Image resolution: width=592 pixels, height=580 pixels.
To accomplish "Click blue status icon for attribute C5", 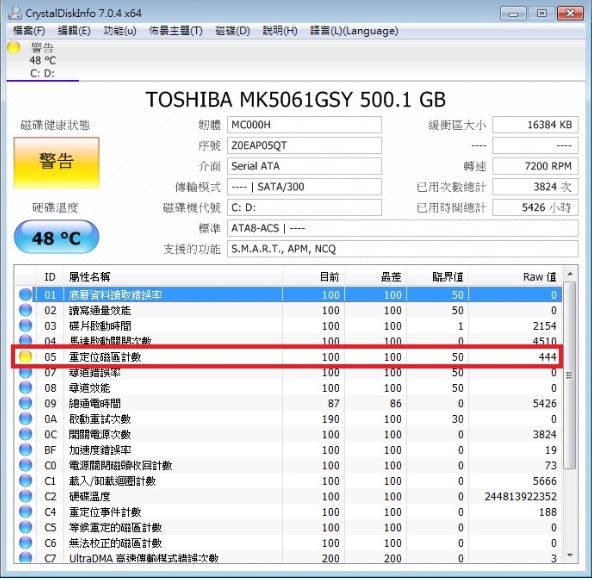I will click(25, 527).
